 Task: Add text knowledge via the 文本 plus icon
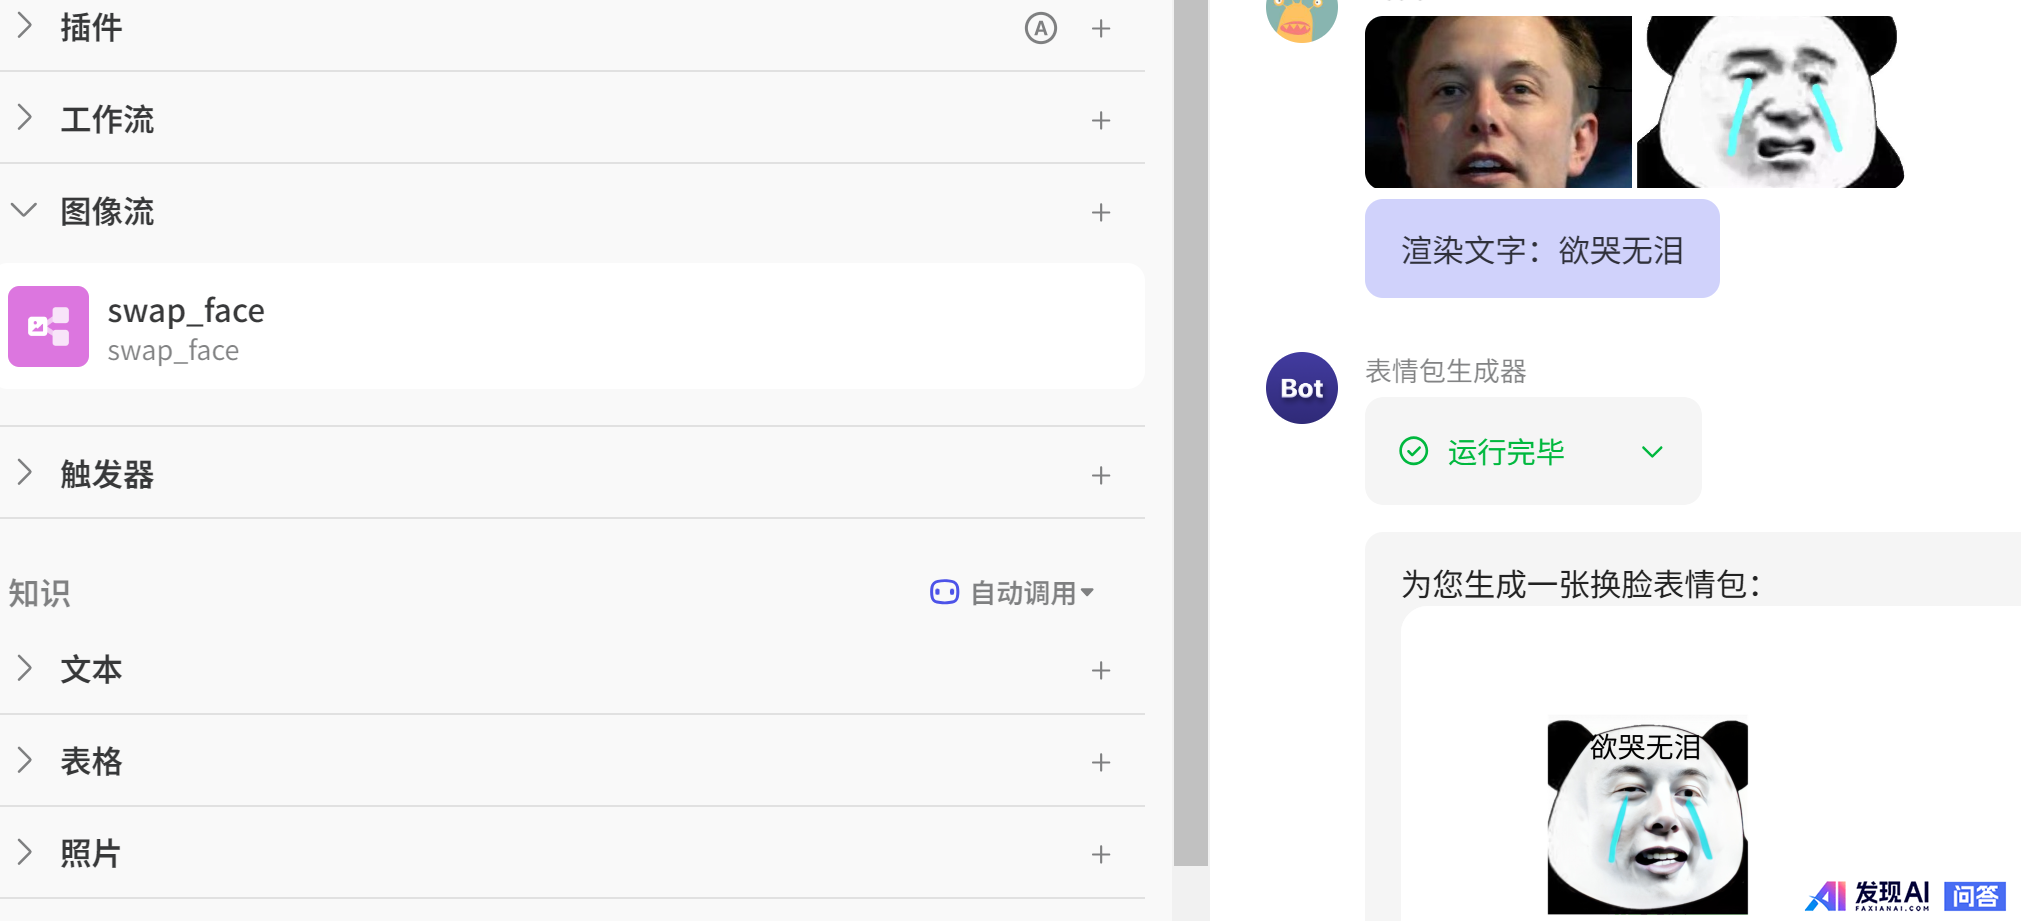(x=1101, y=671)
